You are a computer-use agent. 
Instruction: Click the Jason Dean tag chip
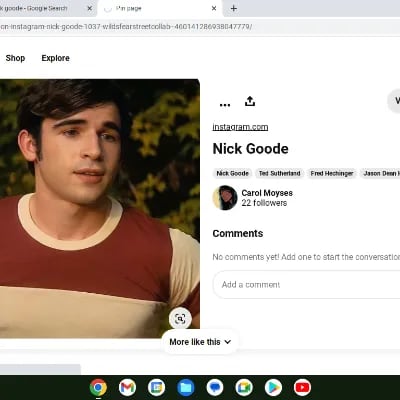[x=380, y=173]
